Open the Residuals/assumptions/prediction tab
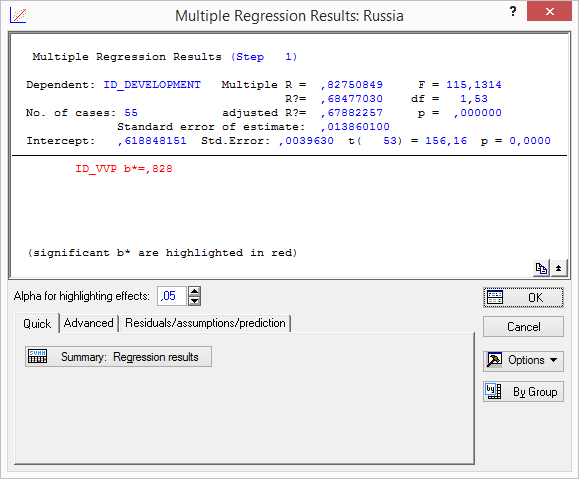This screenshot has width=579, height=479. tap(205, 323)
